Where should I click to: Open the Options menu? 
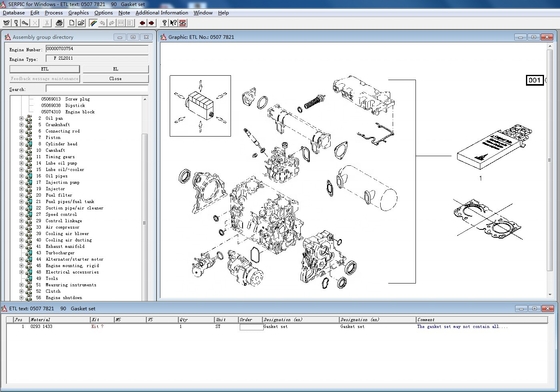point(103,13)
